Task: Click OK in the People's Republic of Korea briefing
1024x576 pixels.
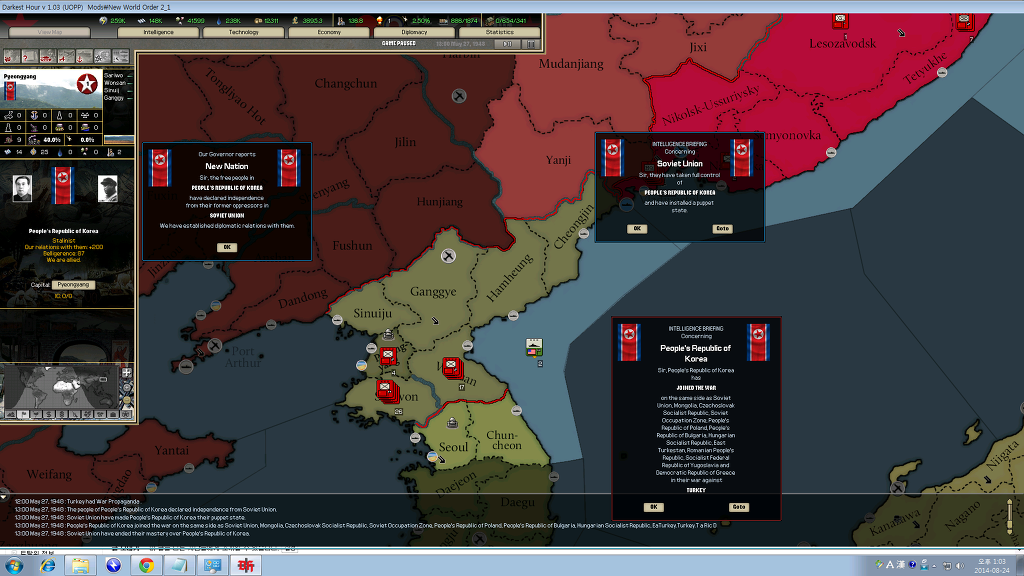Action: click(653, 507)
